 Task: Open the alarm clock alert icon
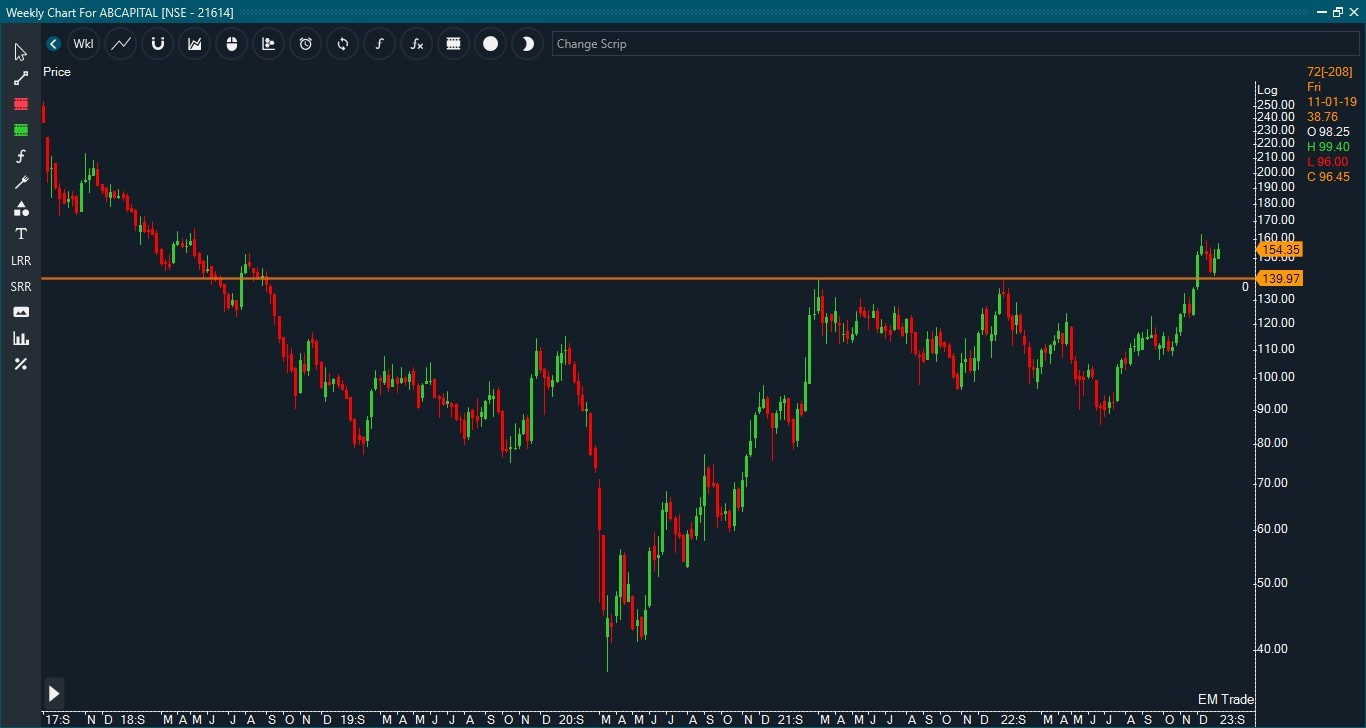coord(305,44)
